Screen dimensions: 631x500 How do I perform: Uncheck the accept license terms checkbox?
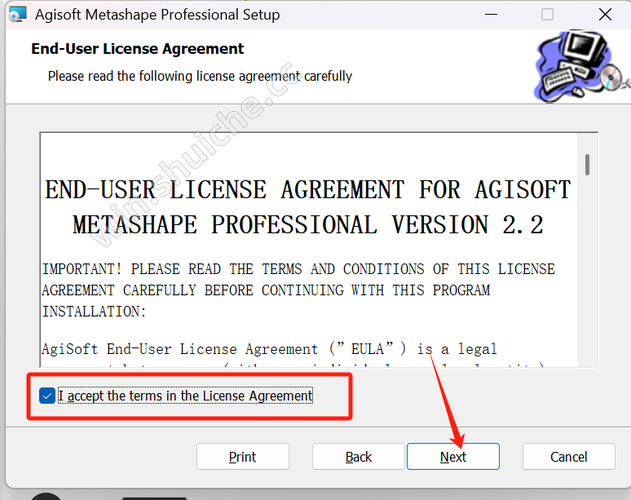47,396
